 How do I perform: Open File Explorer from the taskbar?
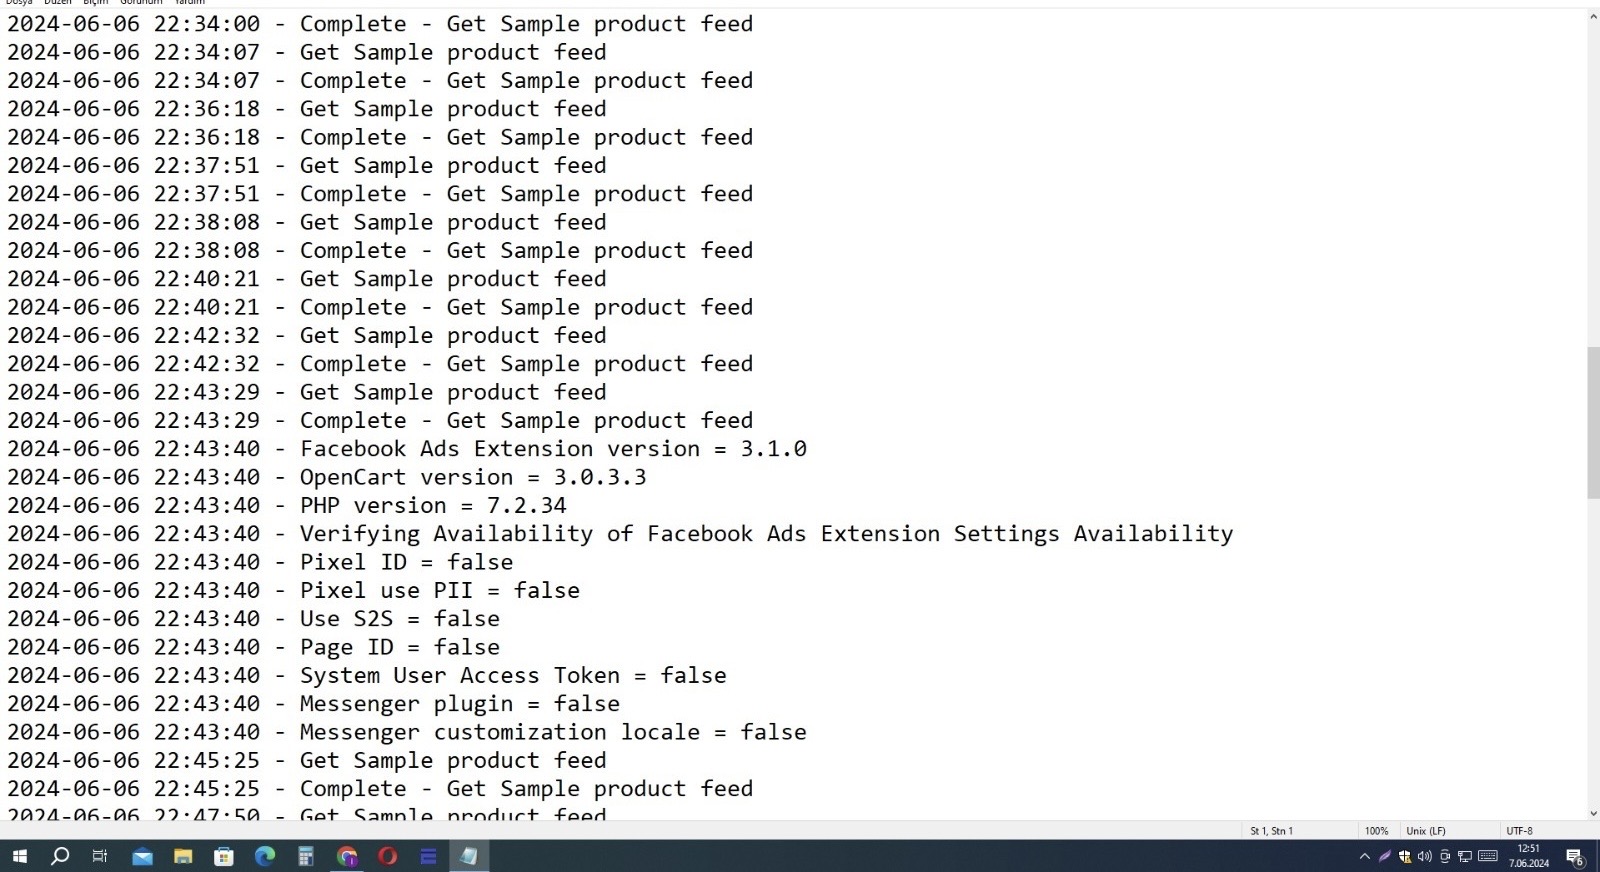[x=183, y=856]
